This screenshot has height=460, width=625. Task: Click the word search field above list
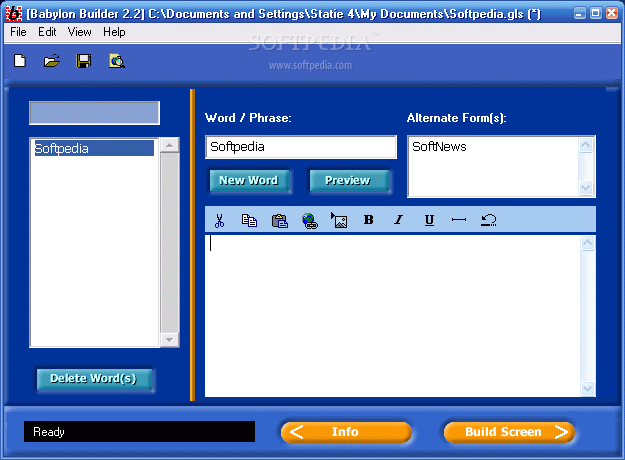pos(94,113)
